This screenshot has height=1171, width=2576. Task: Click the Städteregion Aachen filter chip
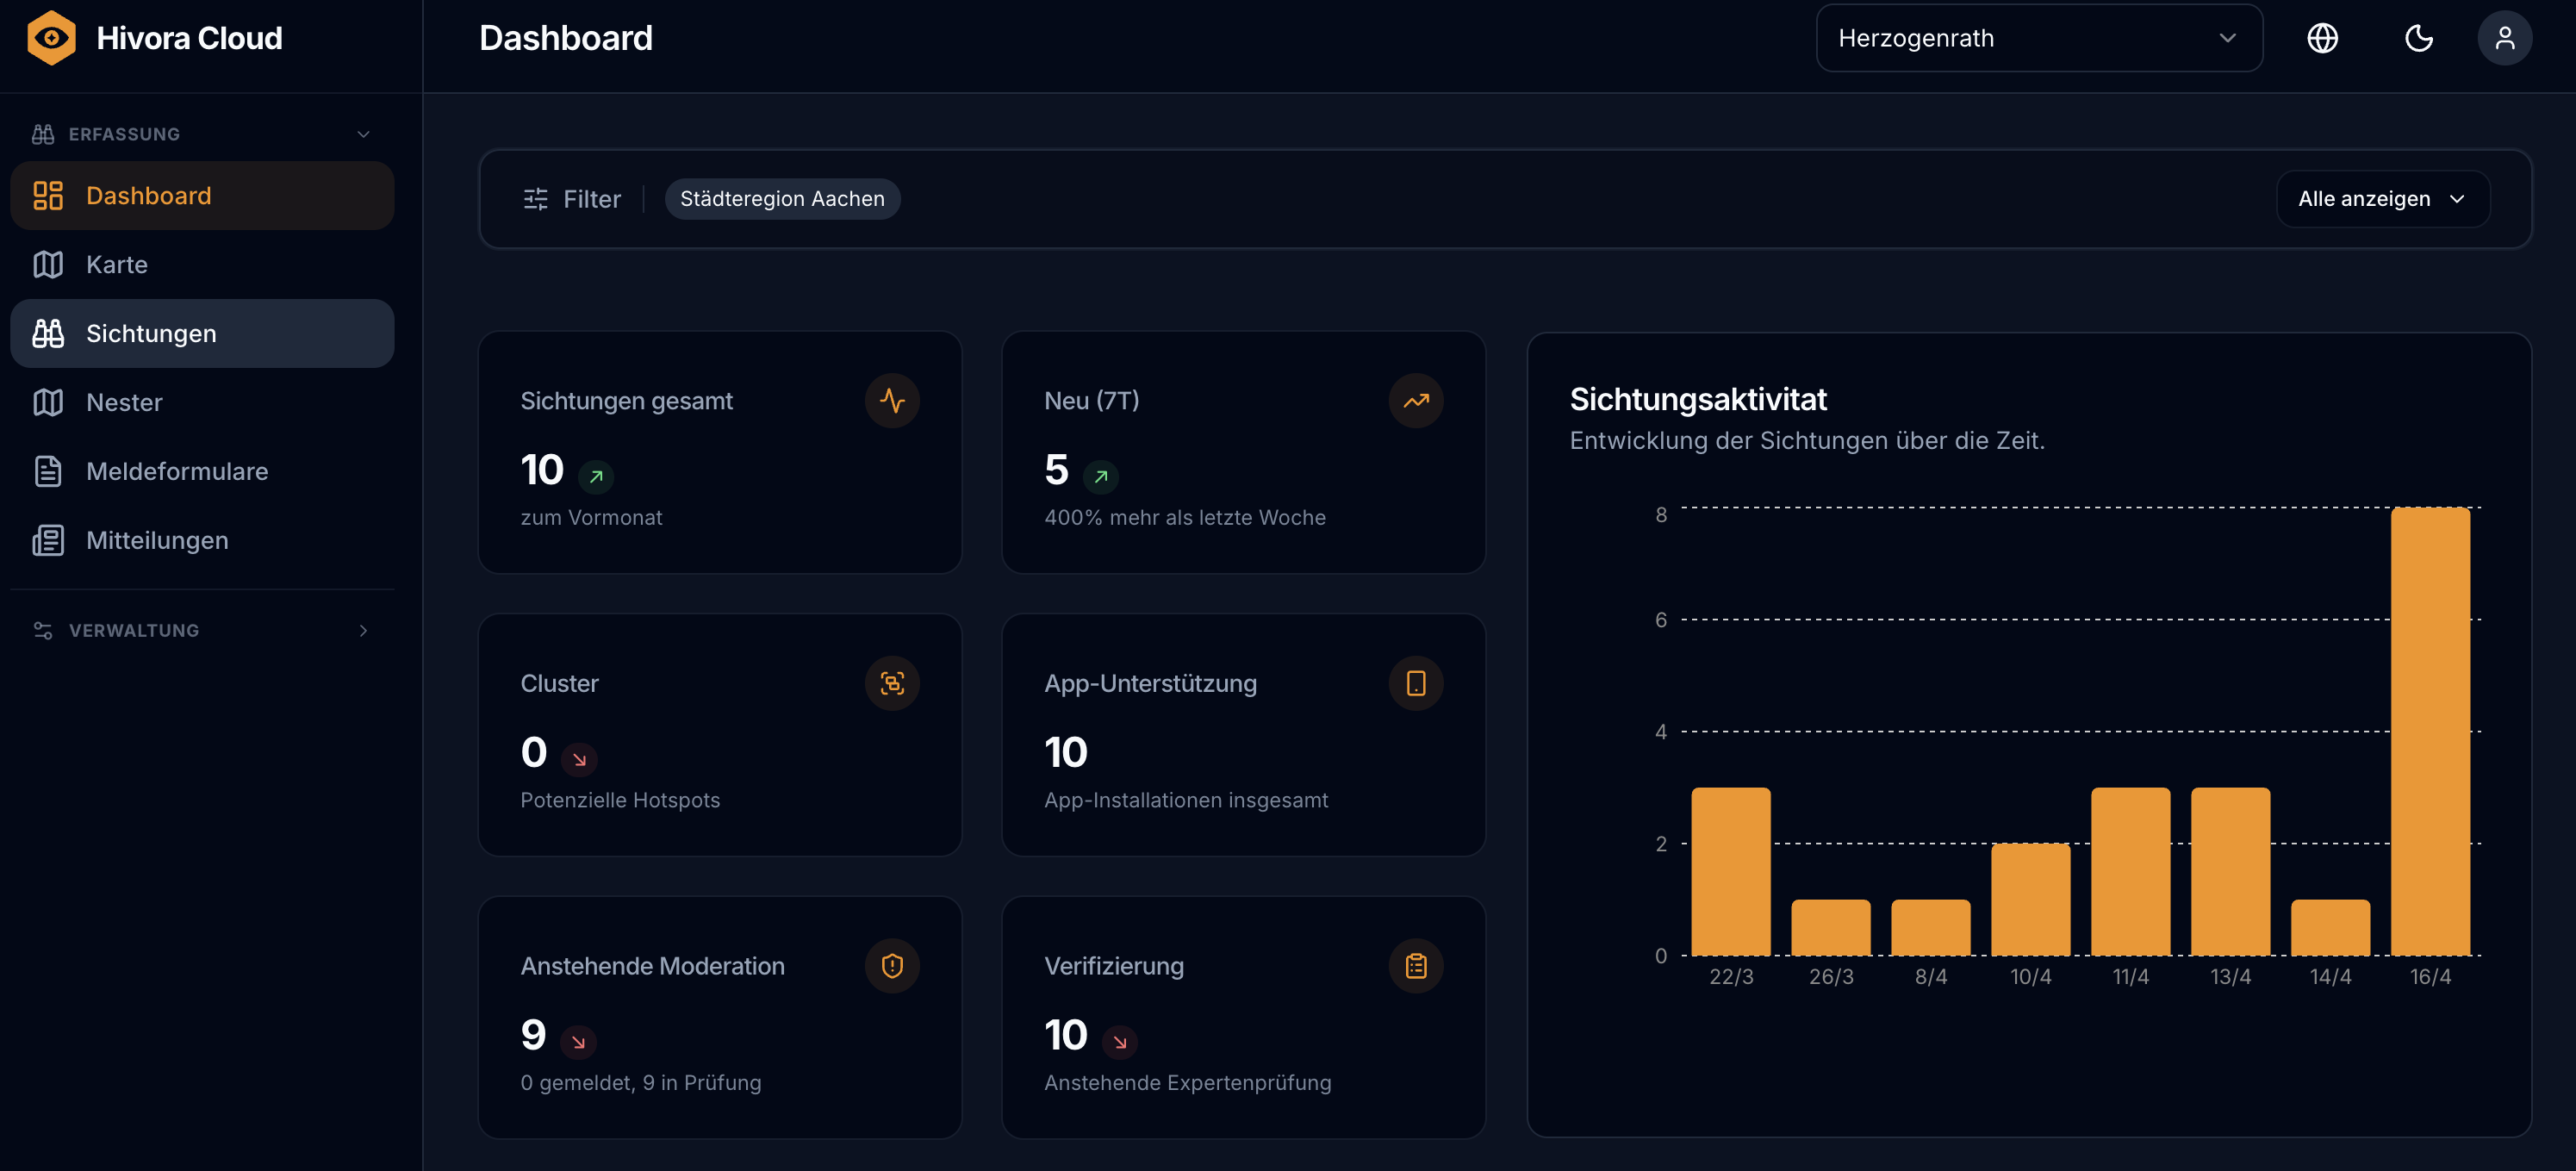pos(782,199)
